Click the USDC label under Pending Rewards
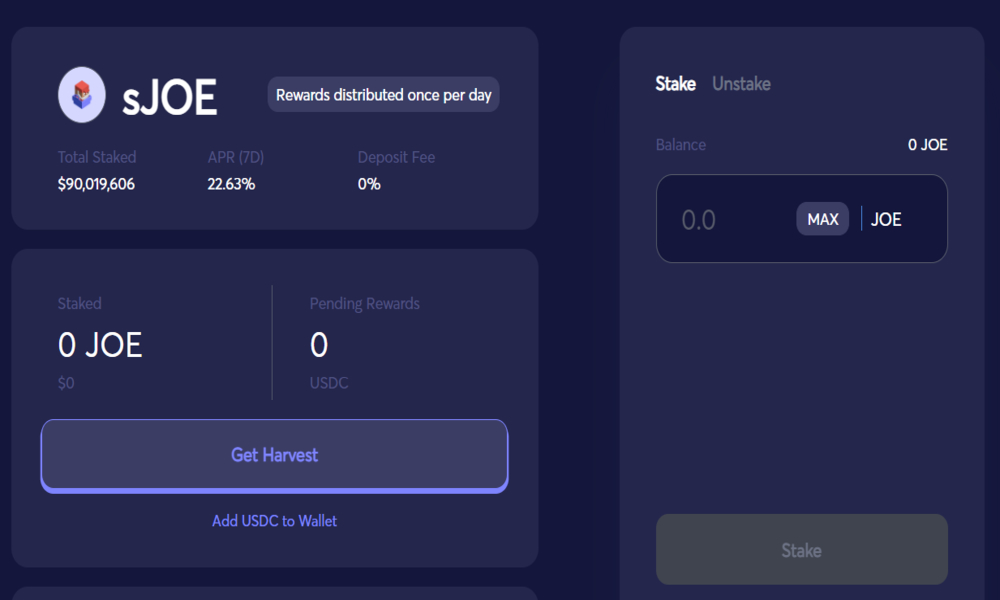Screen dimensions: 1000x600 click(x=329, y=383)
